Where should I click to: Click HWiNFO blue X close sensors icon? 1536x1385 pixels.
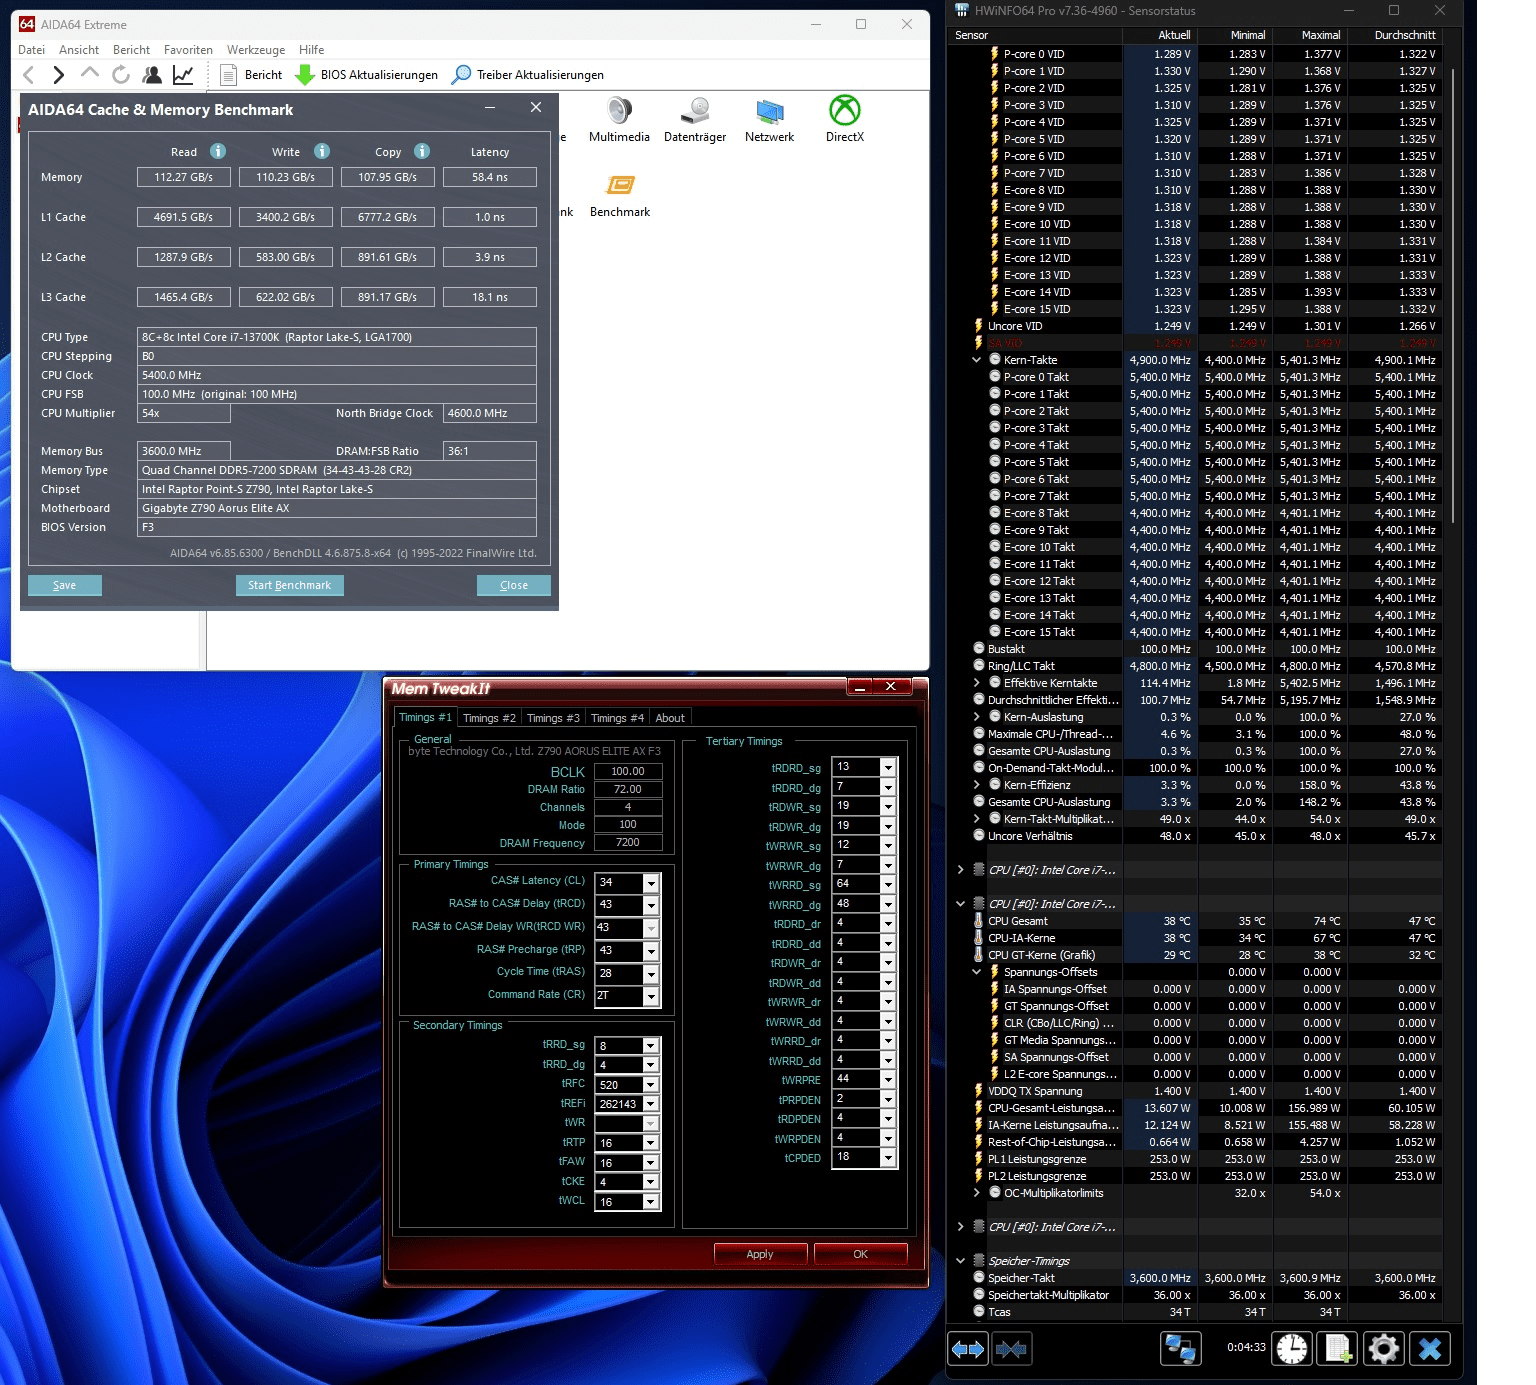1431,1349
